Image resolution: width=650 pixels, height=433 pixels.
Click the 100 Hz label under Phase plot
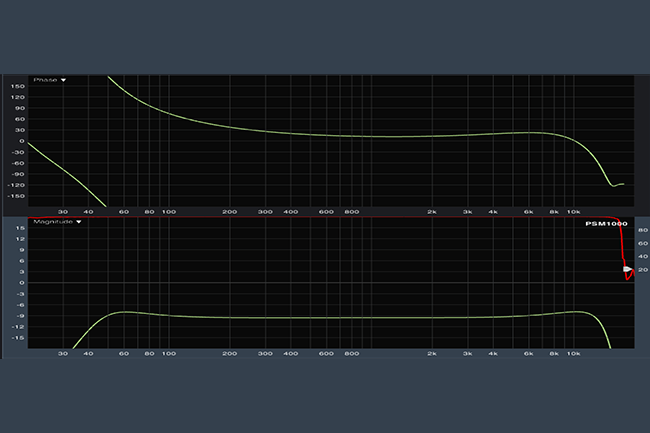tap(169, 212)
